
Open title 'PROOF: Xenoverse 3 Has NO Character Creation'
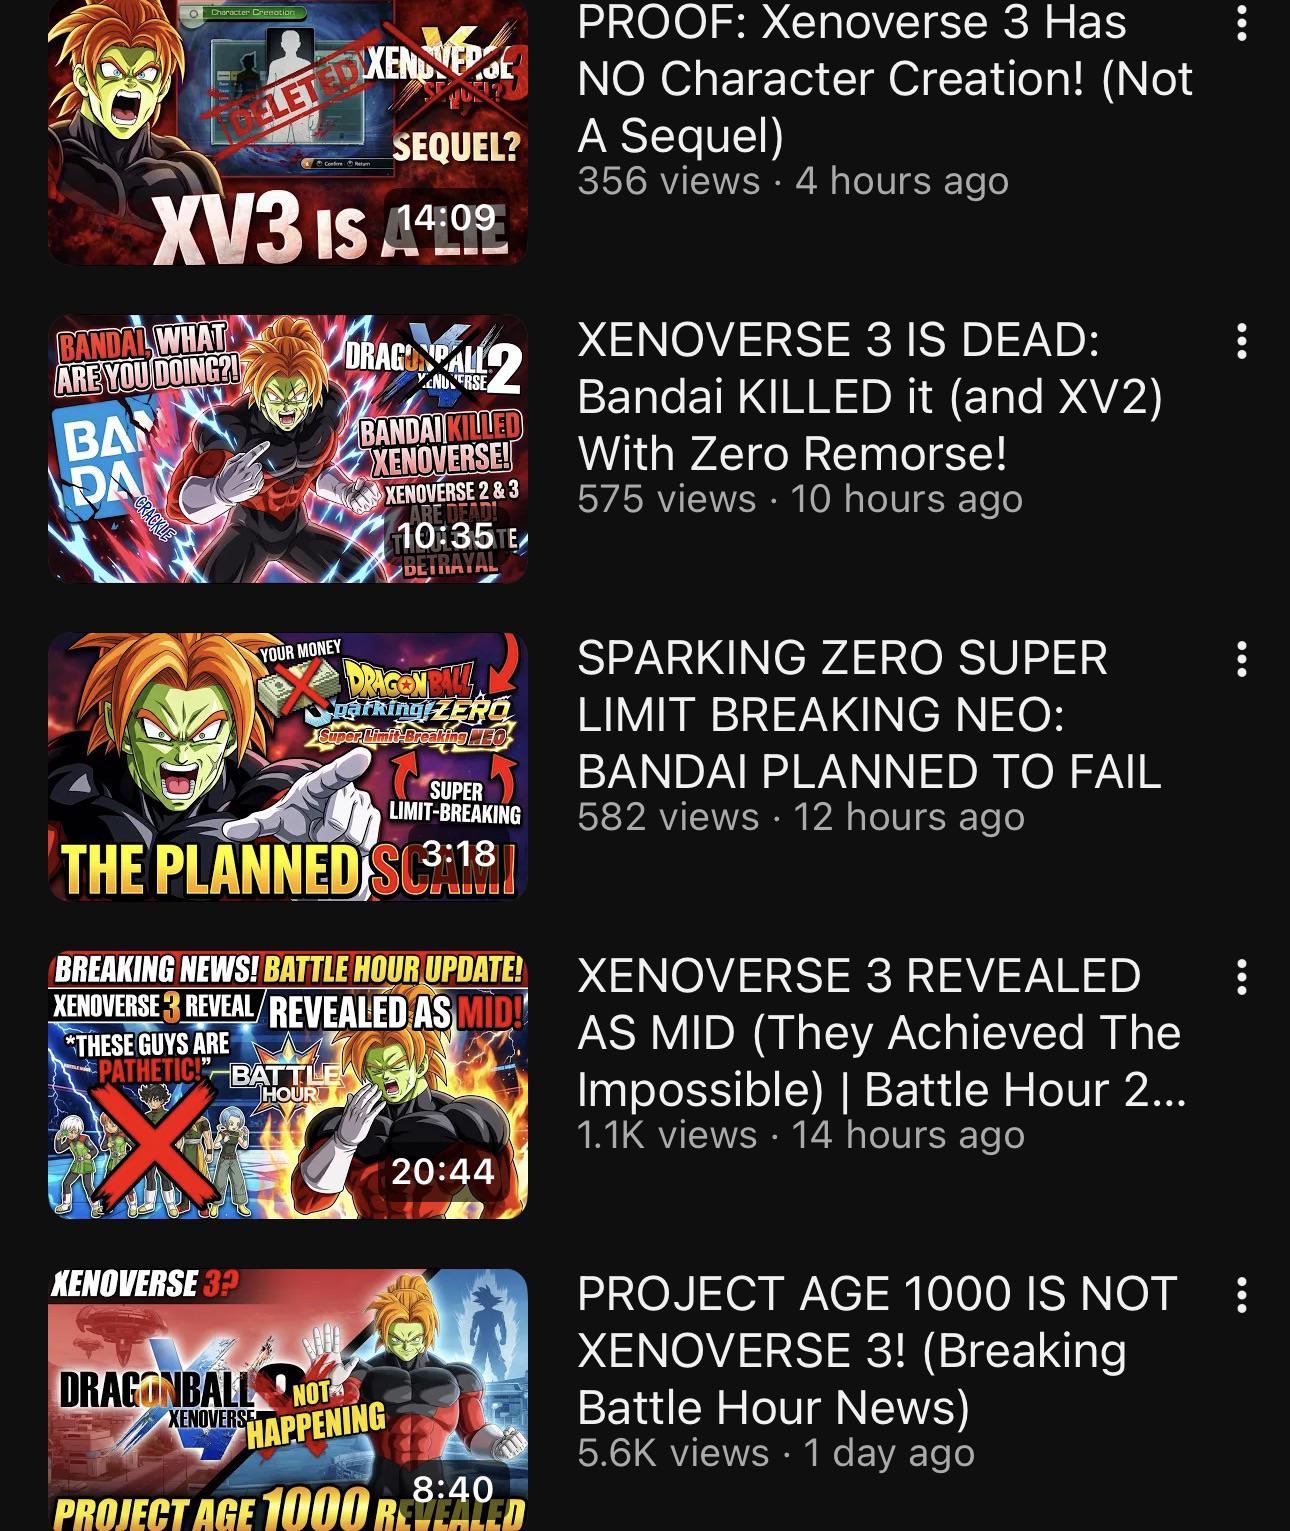click(x=885, y=79)
